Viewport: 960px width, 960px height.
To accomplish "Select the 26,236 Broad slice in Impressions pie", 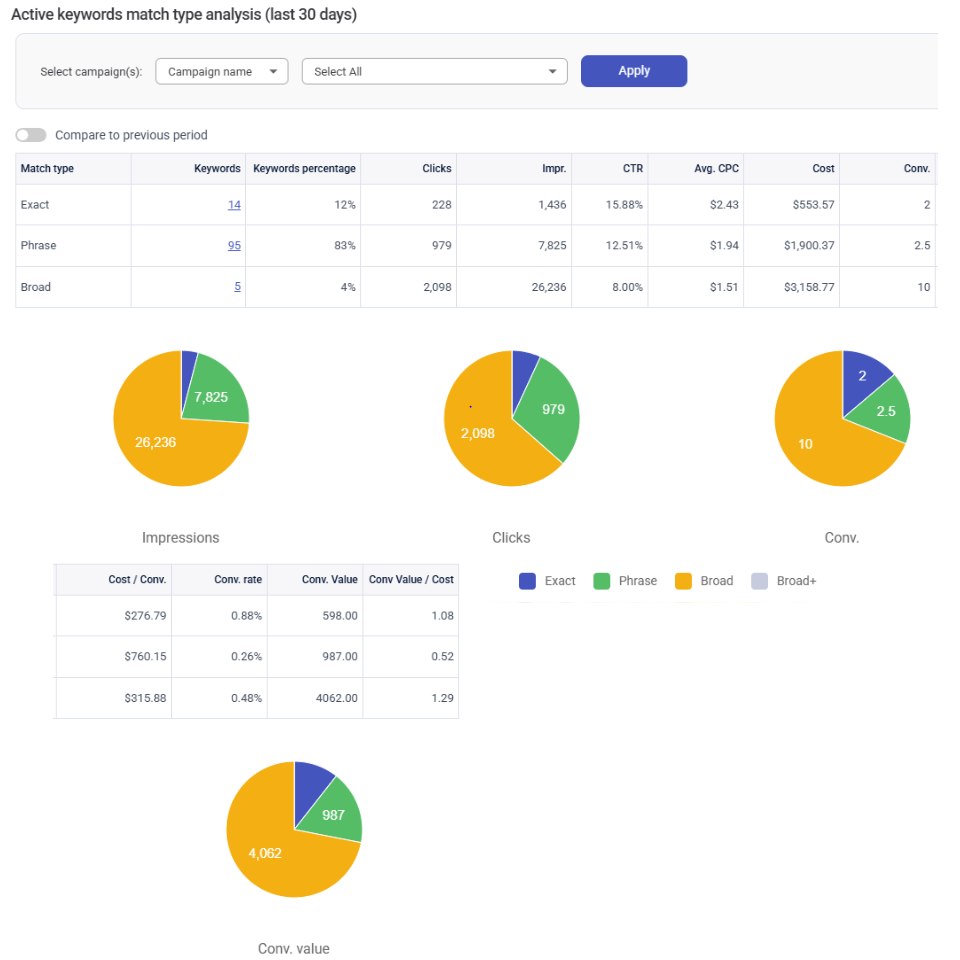I will tap(156, 442).
